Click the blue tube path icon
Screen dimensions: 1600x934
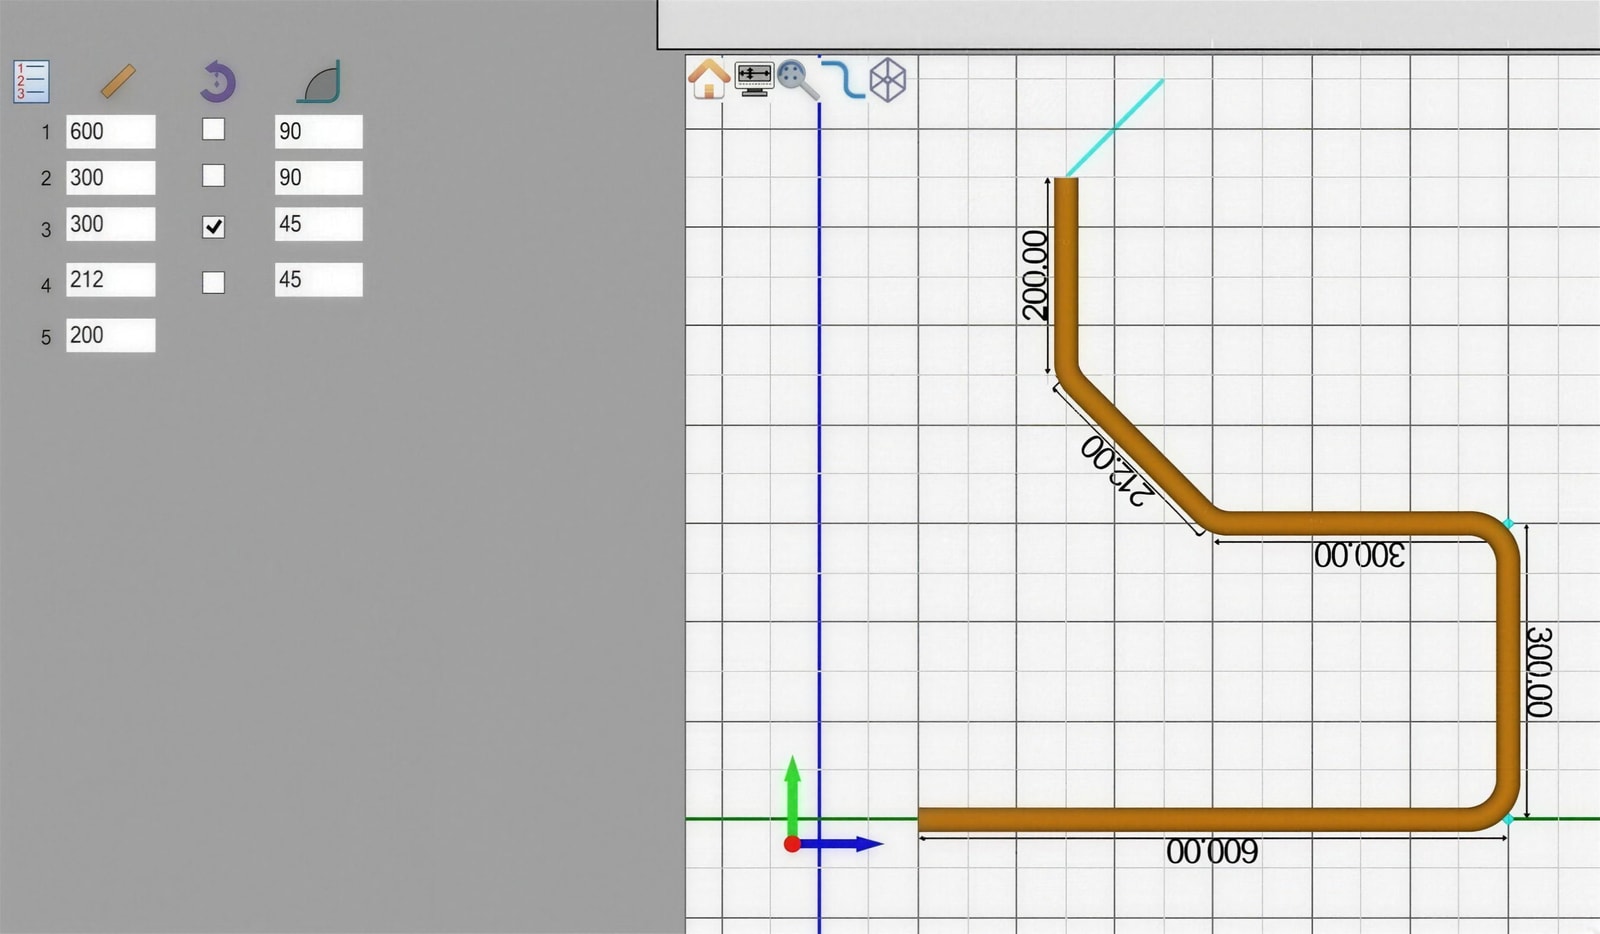pos(843,79)
